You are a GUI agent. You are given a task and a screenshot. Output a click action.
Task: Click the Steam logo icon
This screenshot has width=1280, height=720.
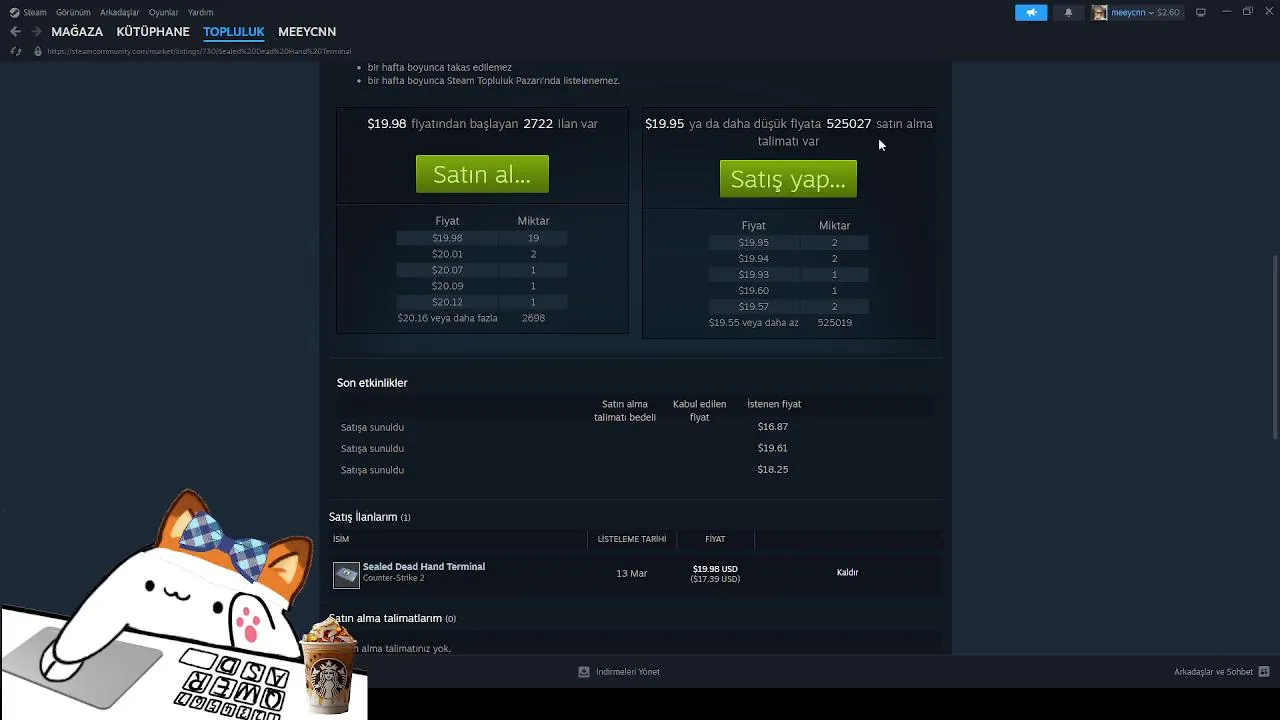[x=14, y=12]
